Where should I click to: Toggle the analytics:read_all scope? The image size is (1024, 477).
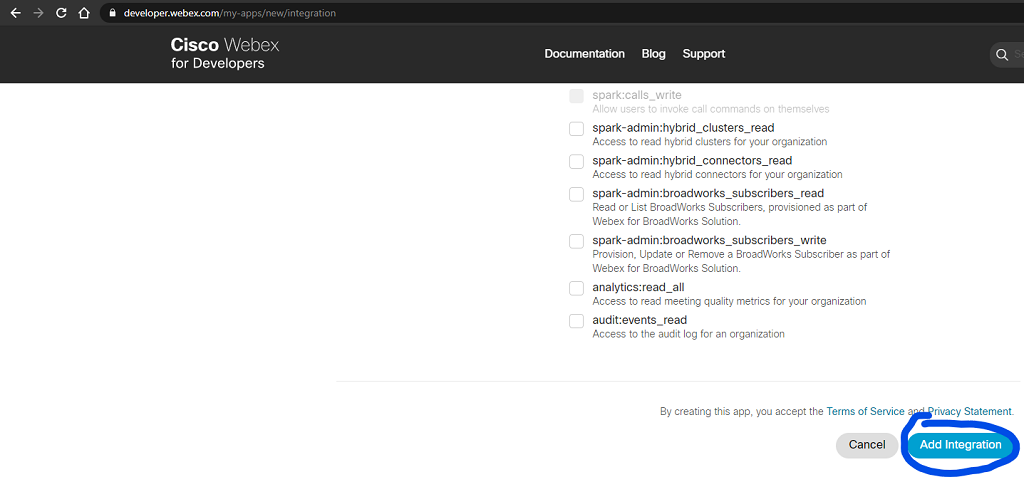[576, 288]
